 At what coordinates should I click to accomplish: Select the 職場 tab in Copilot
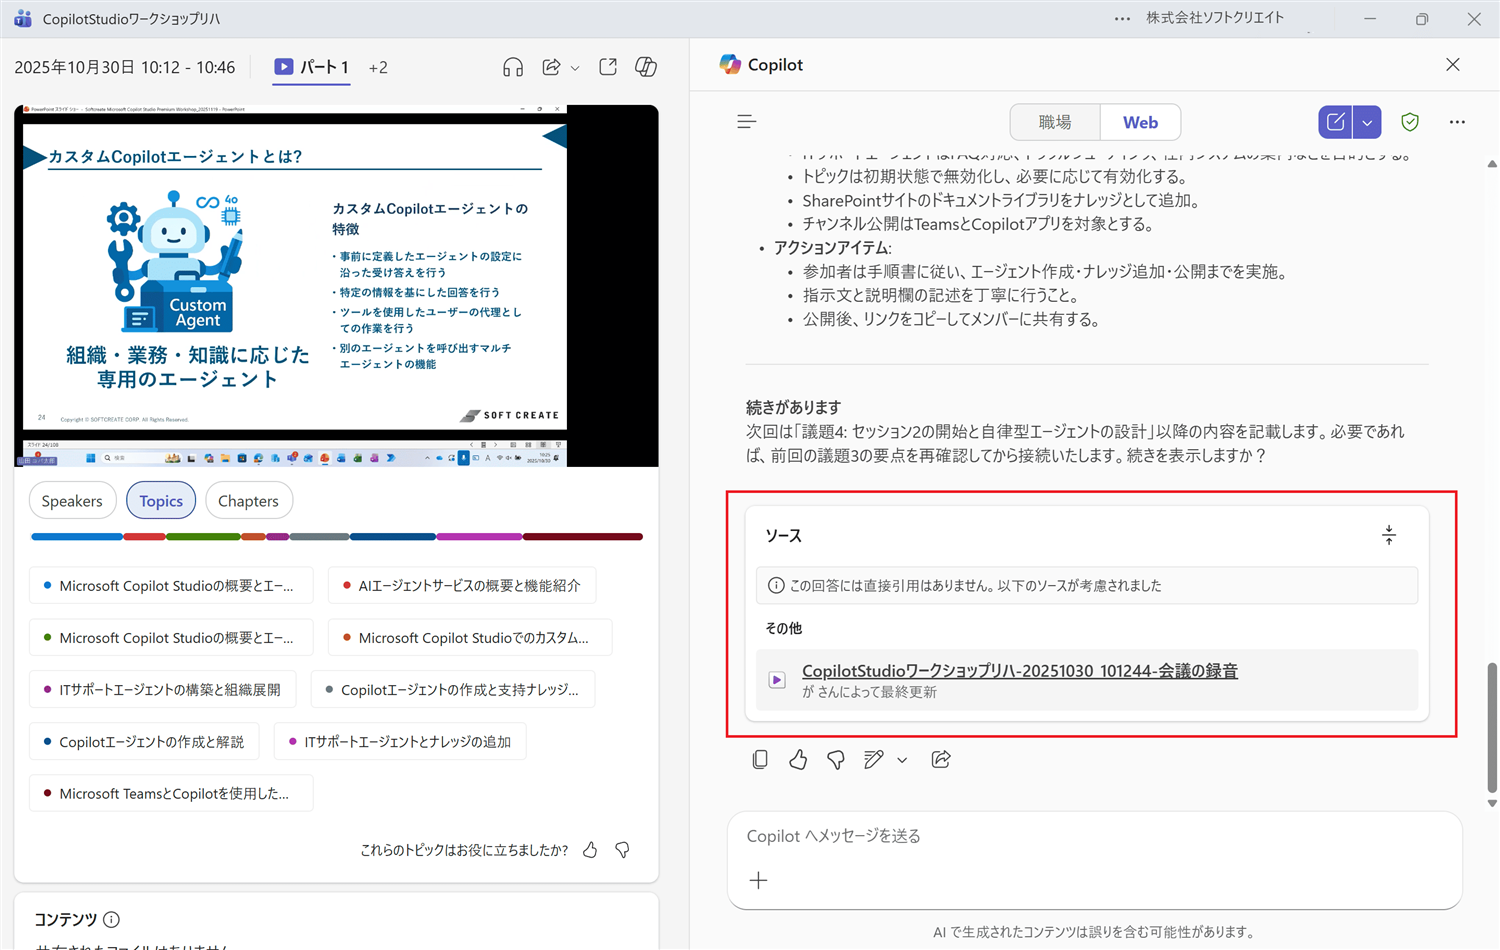click(1054, 121)
